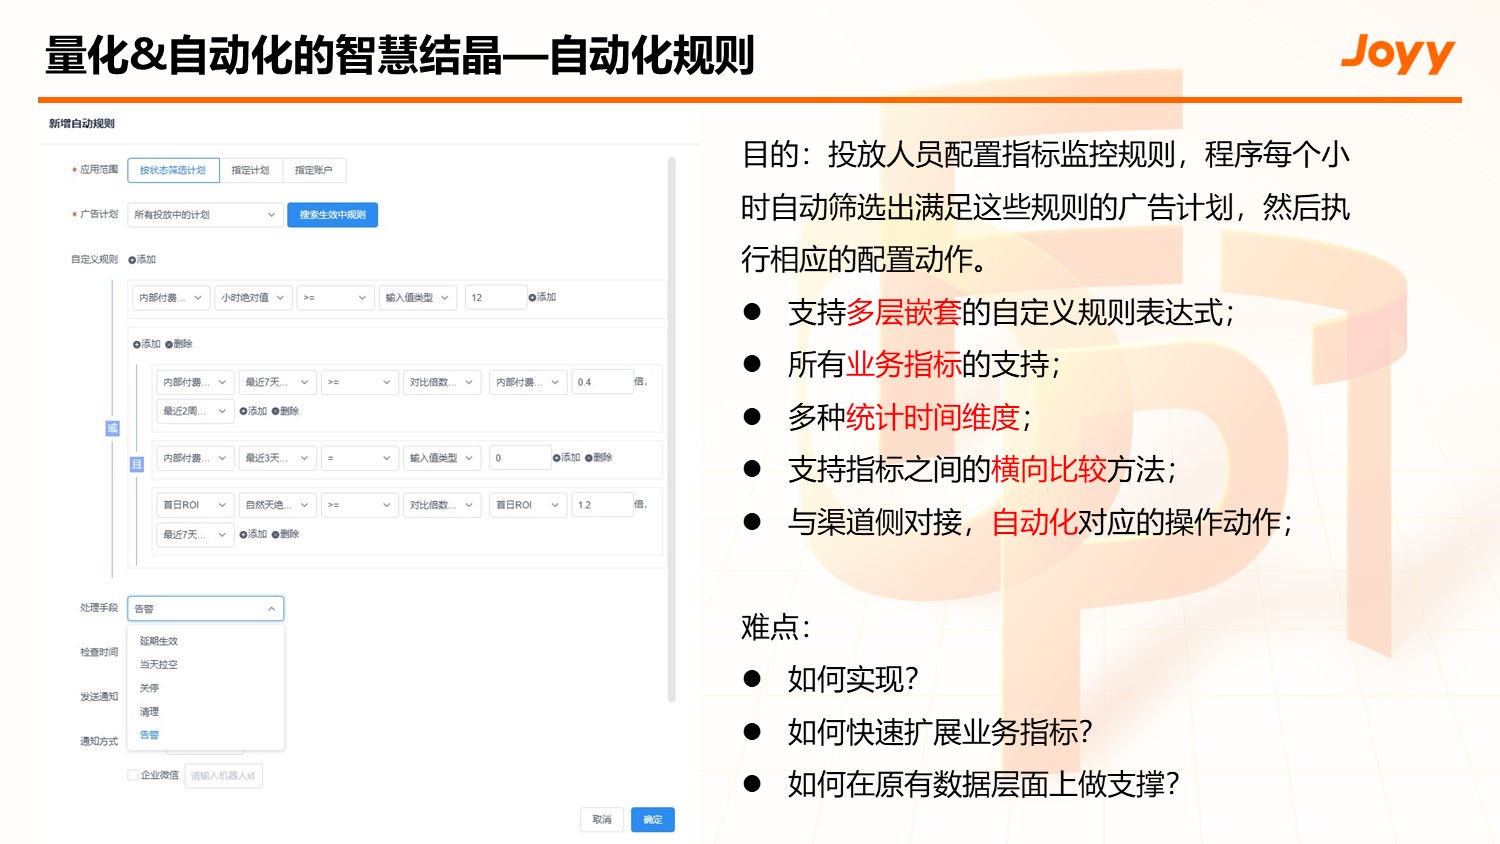Screen dimensions: 1500x844
Task: Open the 最近3天 dropdown
Action: tap(277, 458)
